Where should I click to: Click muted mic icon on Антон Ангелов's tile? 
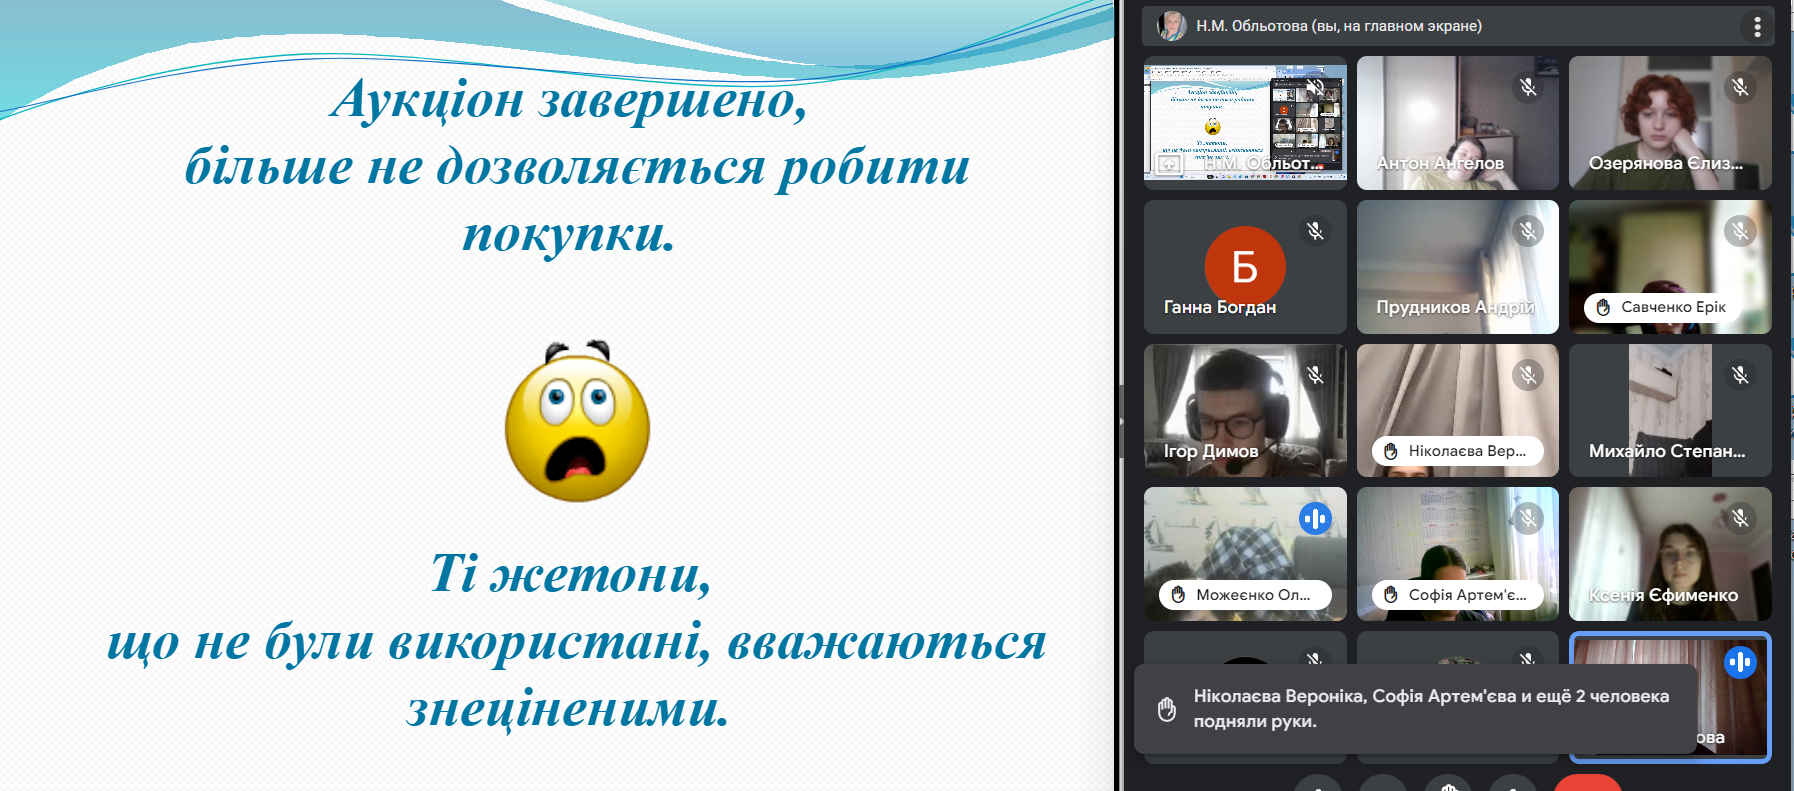[x=1528, y=87]
